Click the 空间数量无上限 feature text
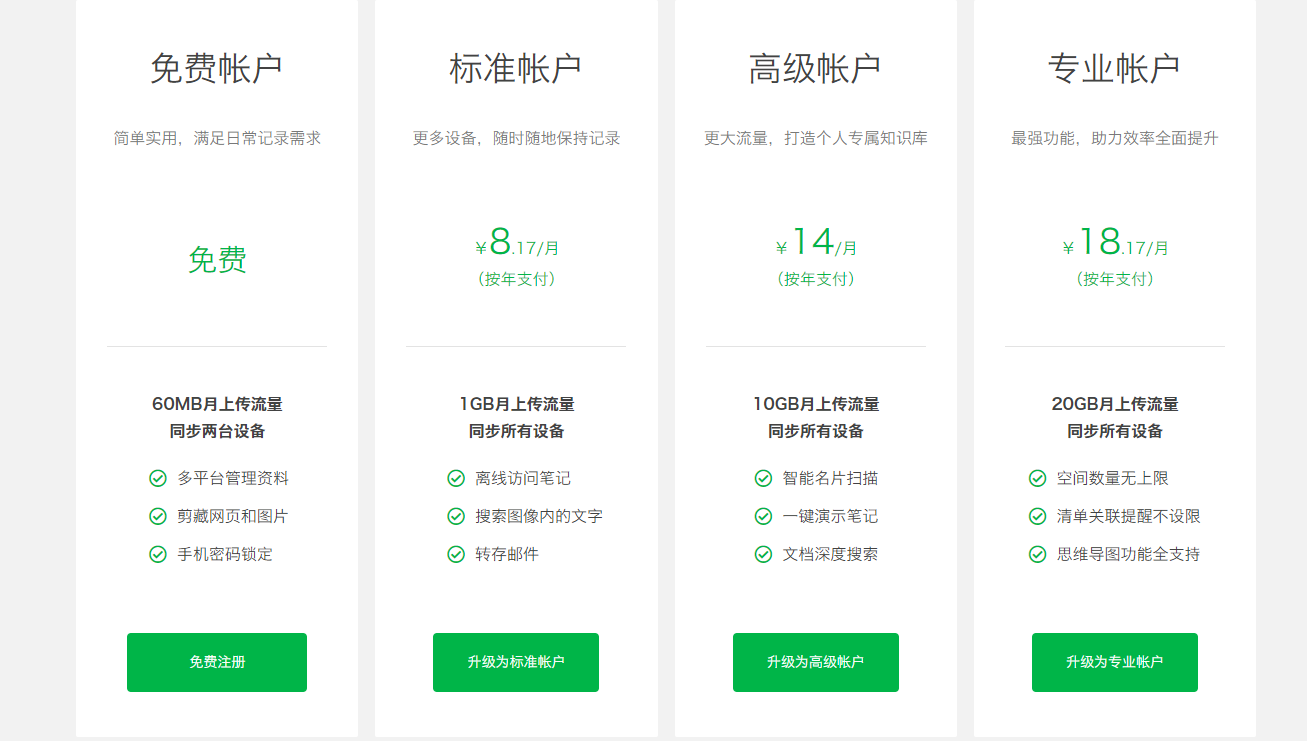 [x=1113, y=478]
